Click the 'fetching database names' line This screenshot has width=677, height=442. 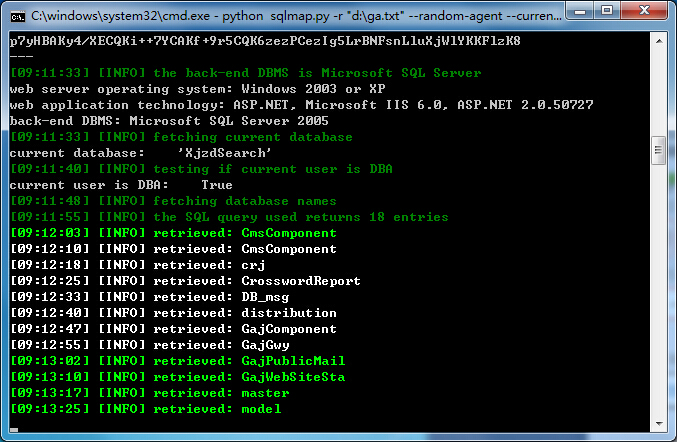click(x=173, y=201)
